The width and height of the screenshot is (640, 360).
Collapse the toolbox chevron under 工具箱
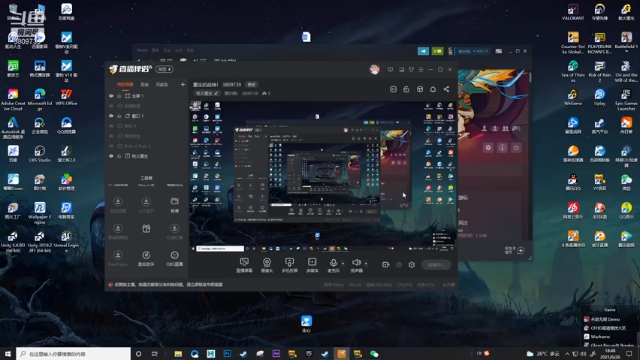[110, 185]
